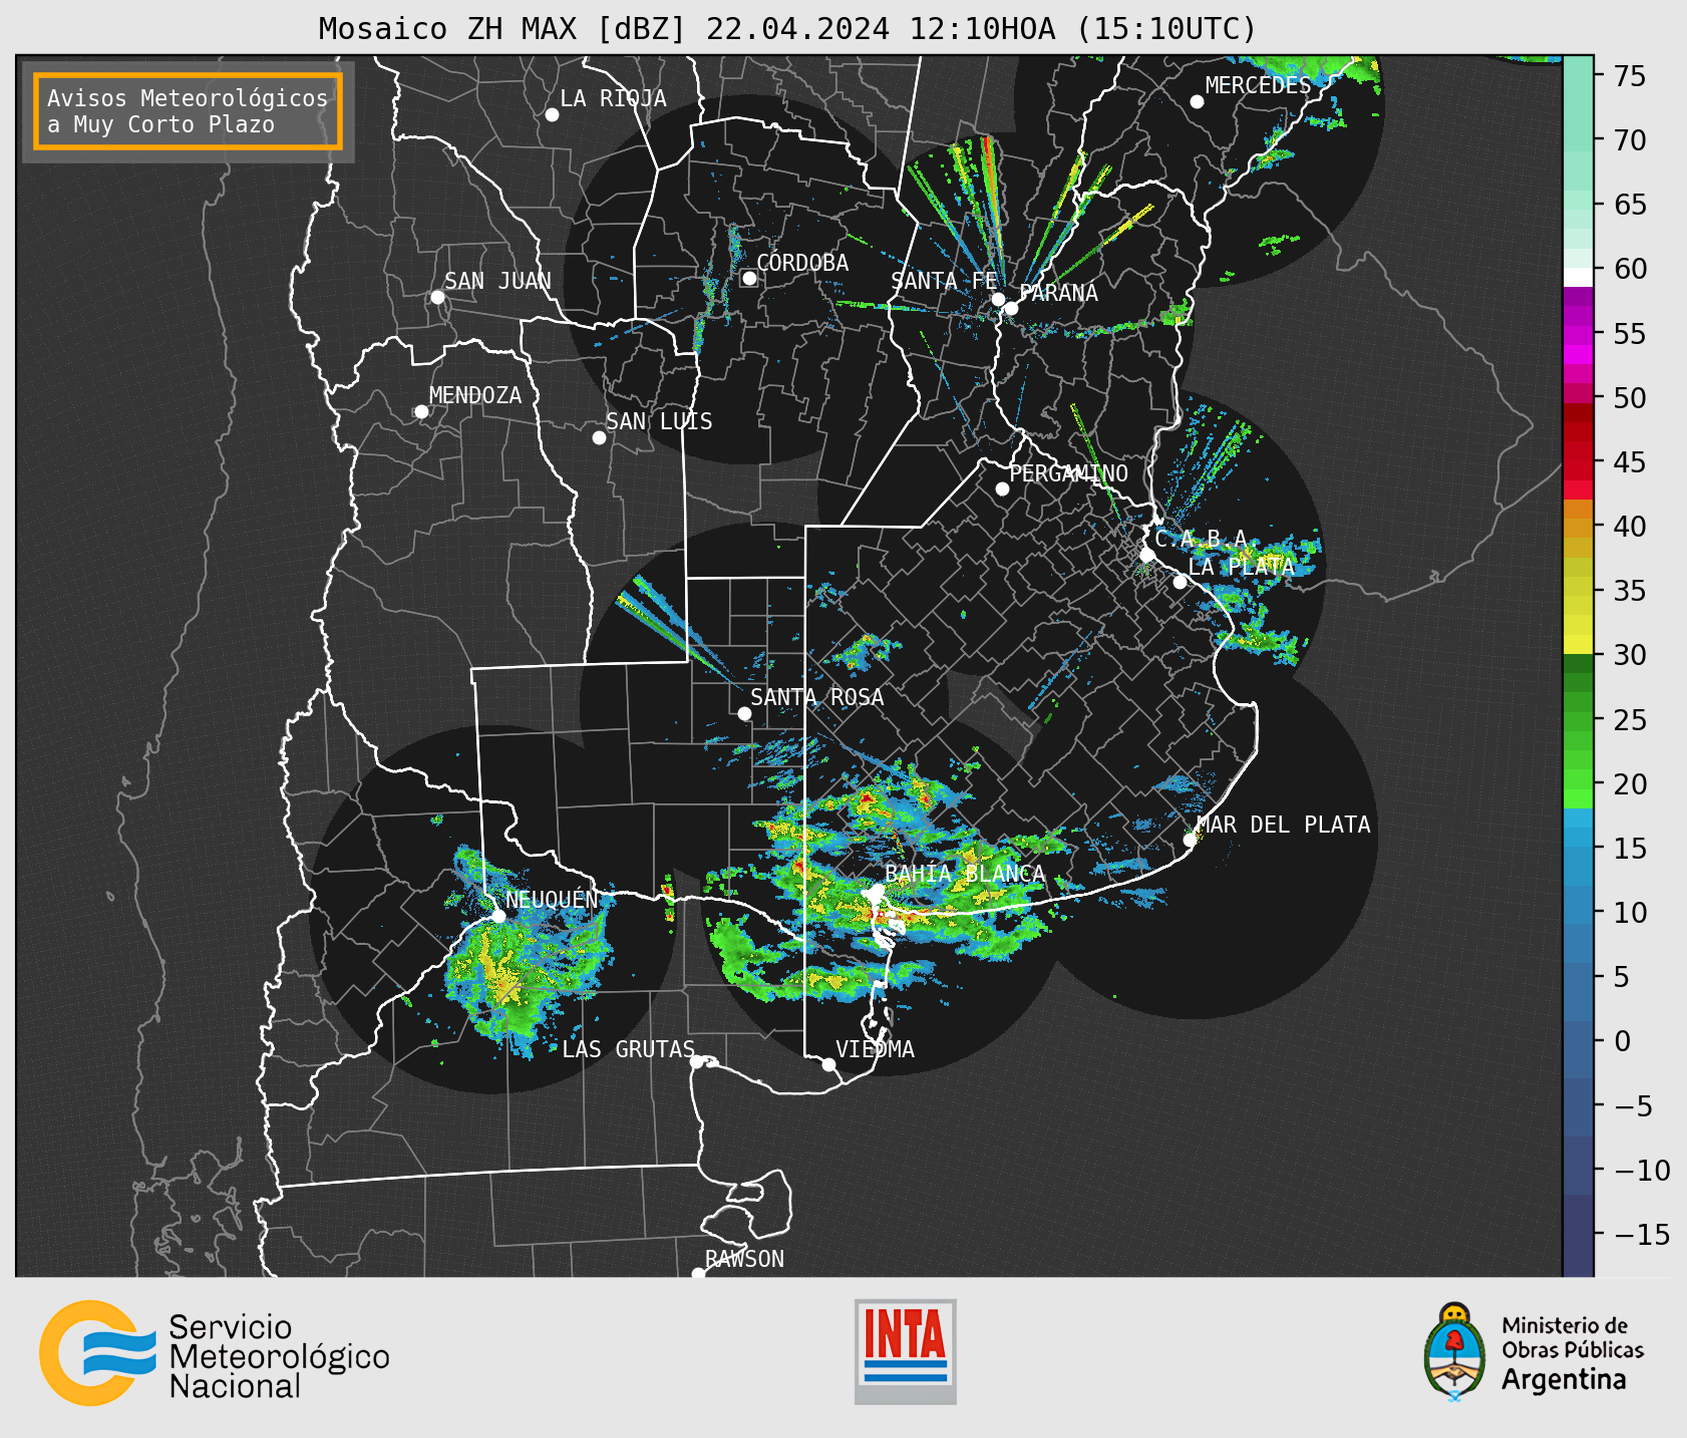Click the CÓRDOBA city marker dot
Viewport: 1687px width, 1438px height.
pyautogui.click(x=749, y=278)
